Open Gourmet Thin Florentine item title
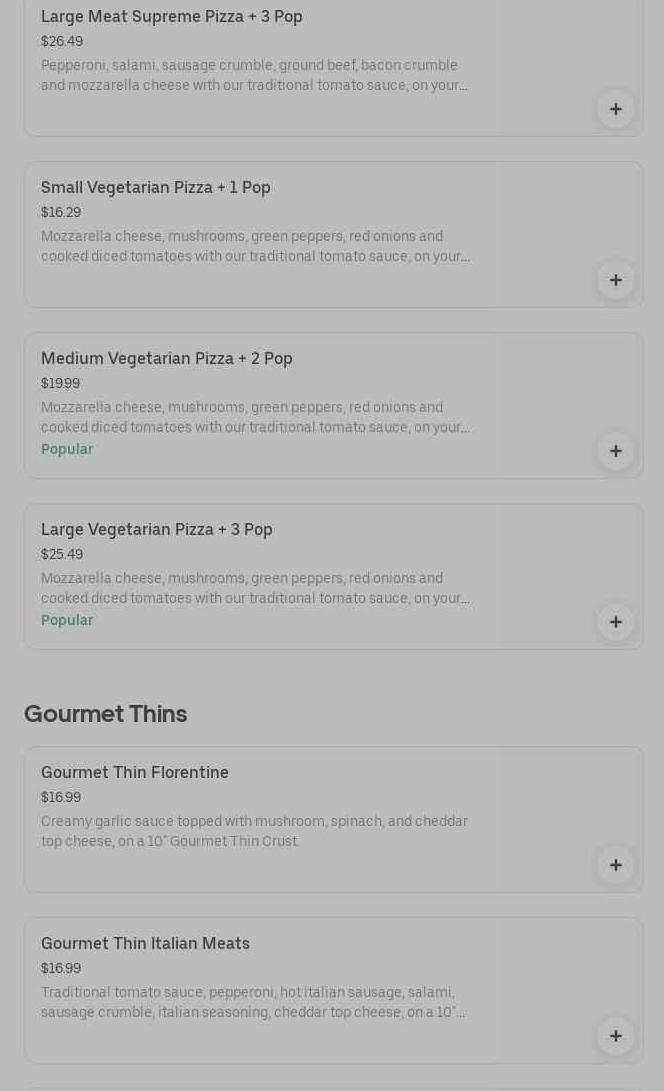 [x=134, y=772]
